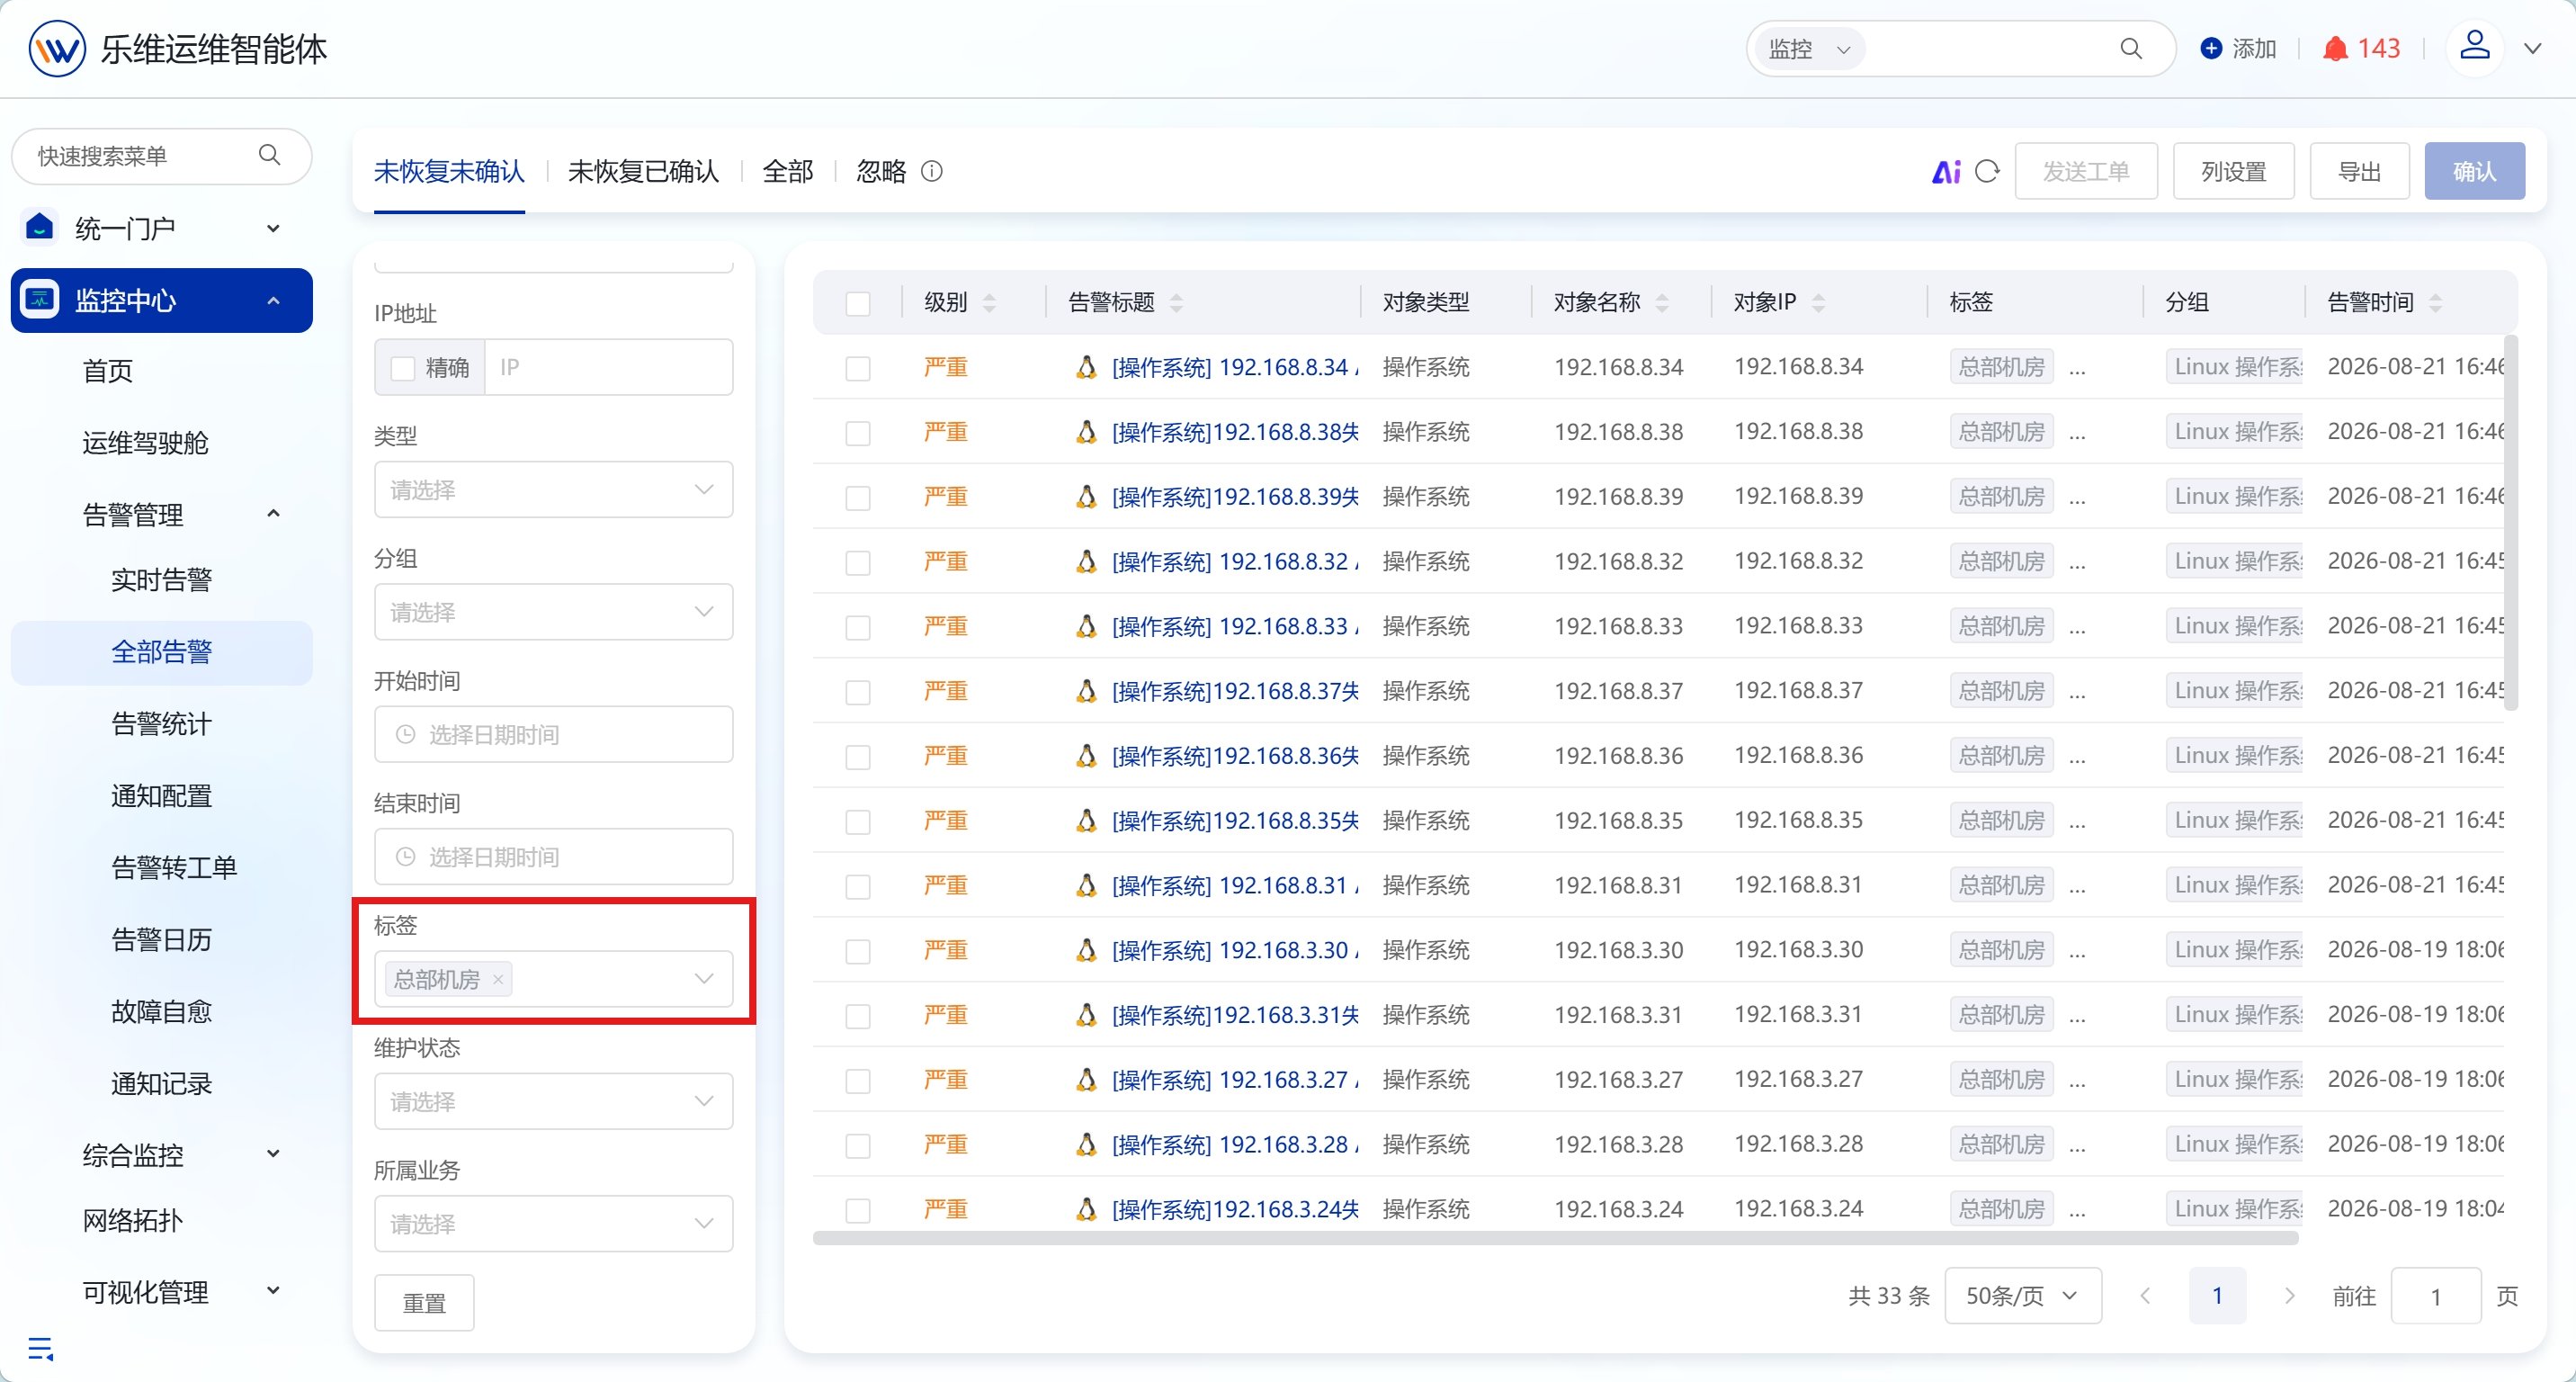This screenshot has width=2576, height=1382.
Task: Open the 50条/页 page size dropdown
Action: tap(2022, 1295)
